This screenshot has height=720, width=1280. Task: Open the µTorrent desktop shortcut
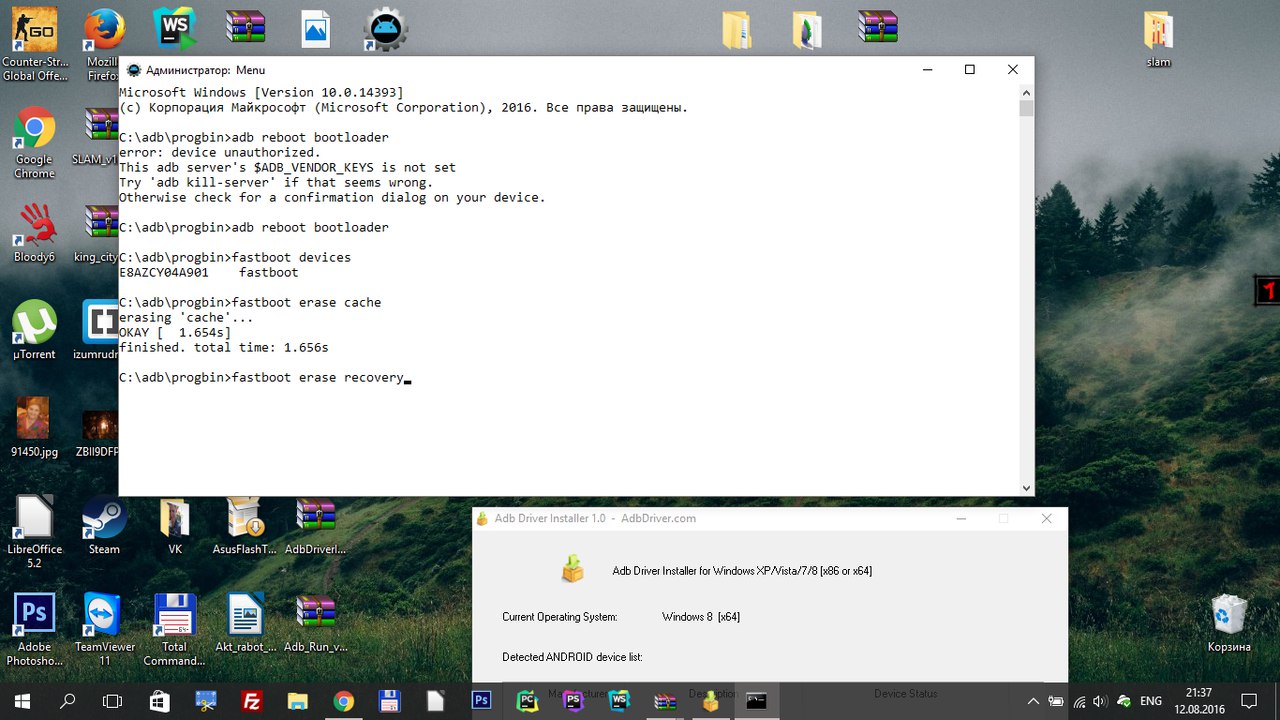coord(34,323)
